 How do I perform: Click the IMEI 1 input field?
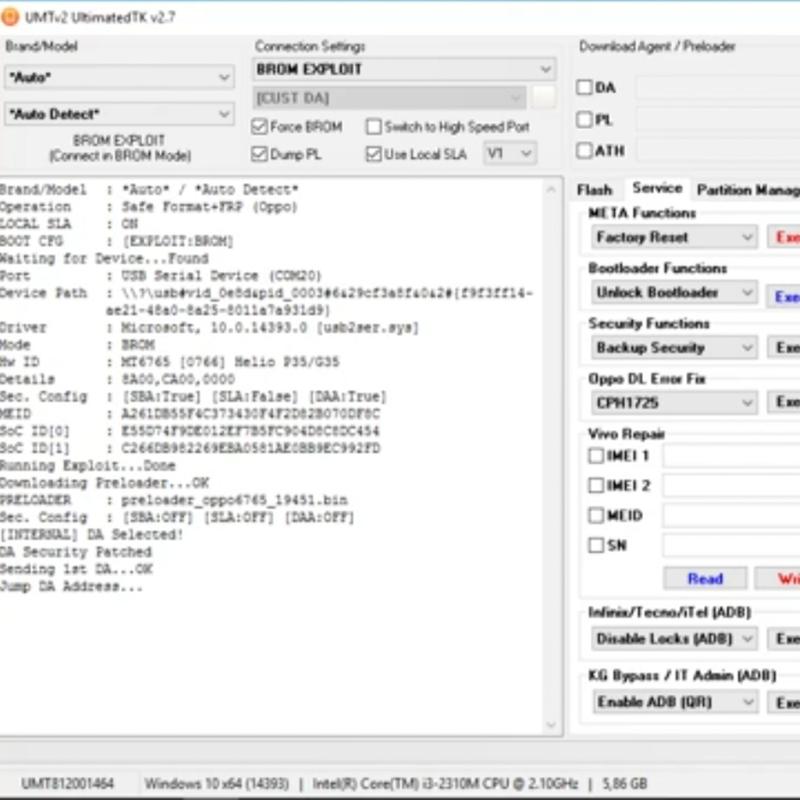point(731,455)
